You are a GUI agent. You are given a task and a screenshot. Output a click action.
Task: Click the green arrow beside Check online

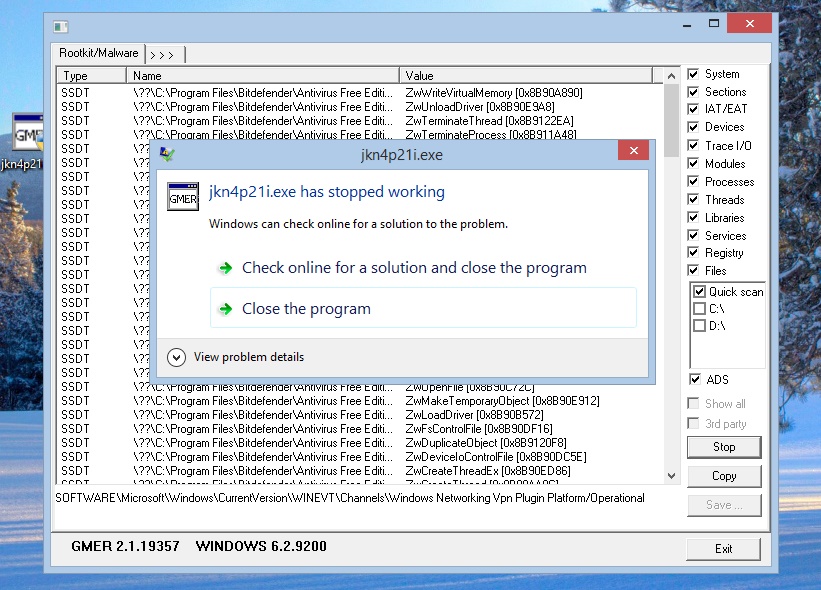click(x=226, y=268)
